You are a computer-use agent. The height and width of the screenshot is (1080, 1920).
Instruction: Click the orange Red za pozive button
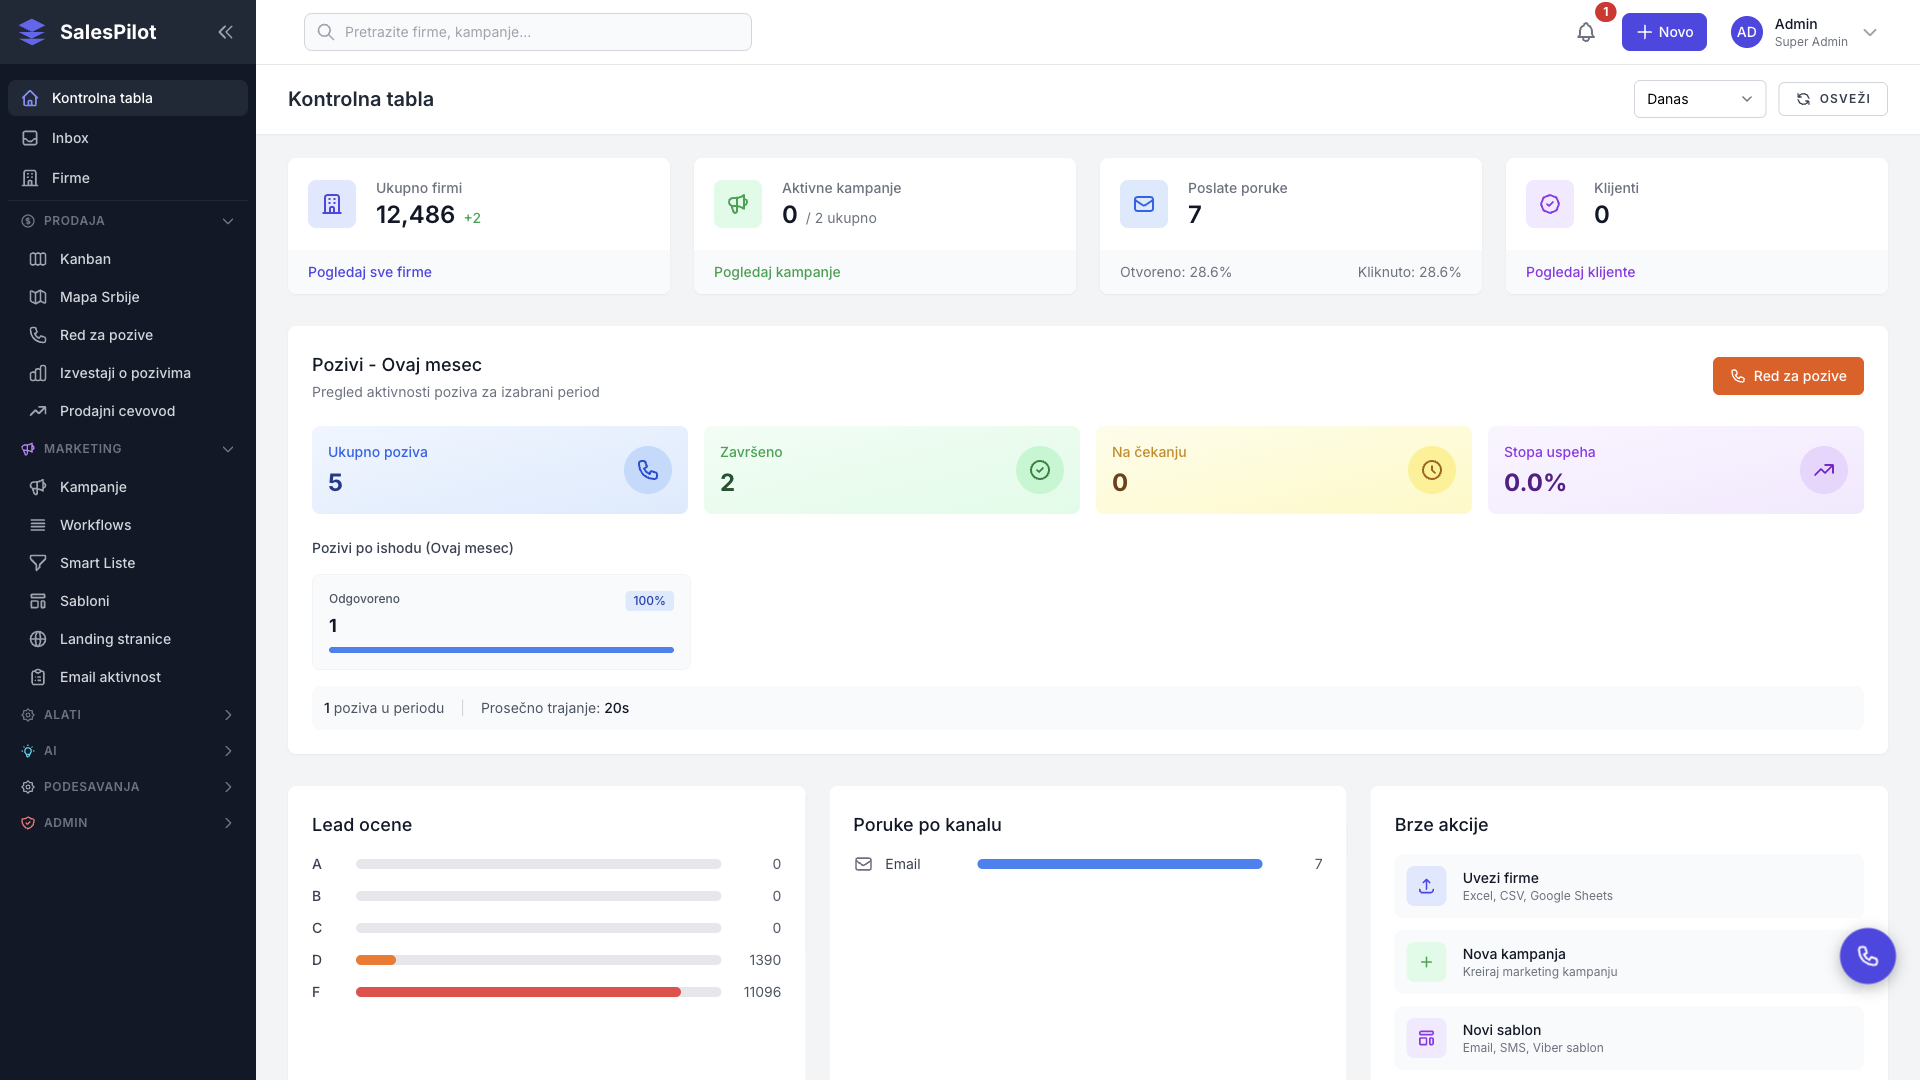(1787, 376)
